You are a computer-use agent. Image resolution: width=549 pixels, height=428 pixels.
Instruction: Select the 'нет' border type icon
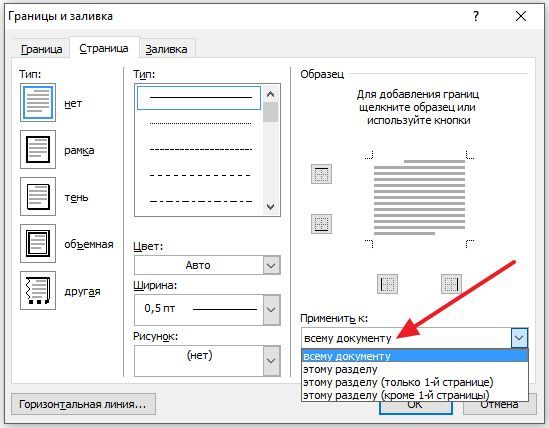38,103
